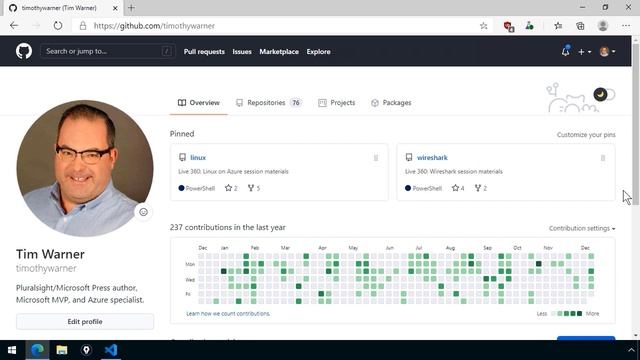This screenshot has width=640, height=360.
Task: Switch to the Overview tab
Action: pos(199,103)
